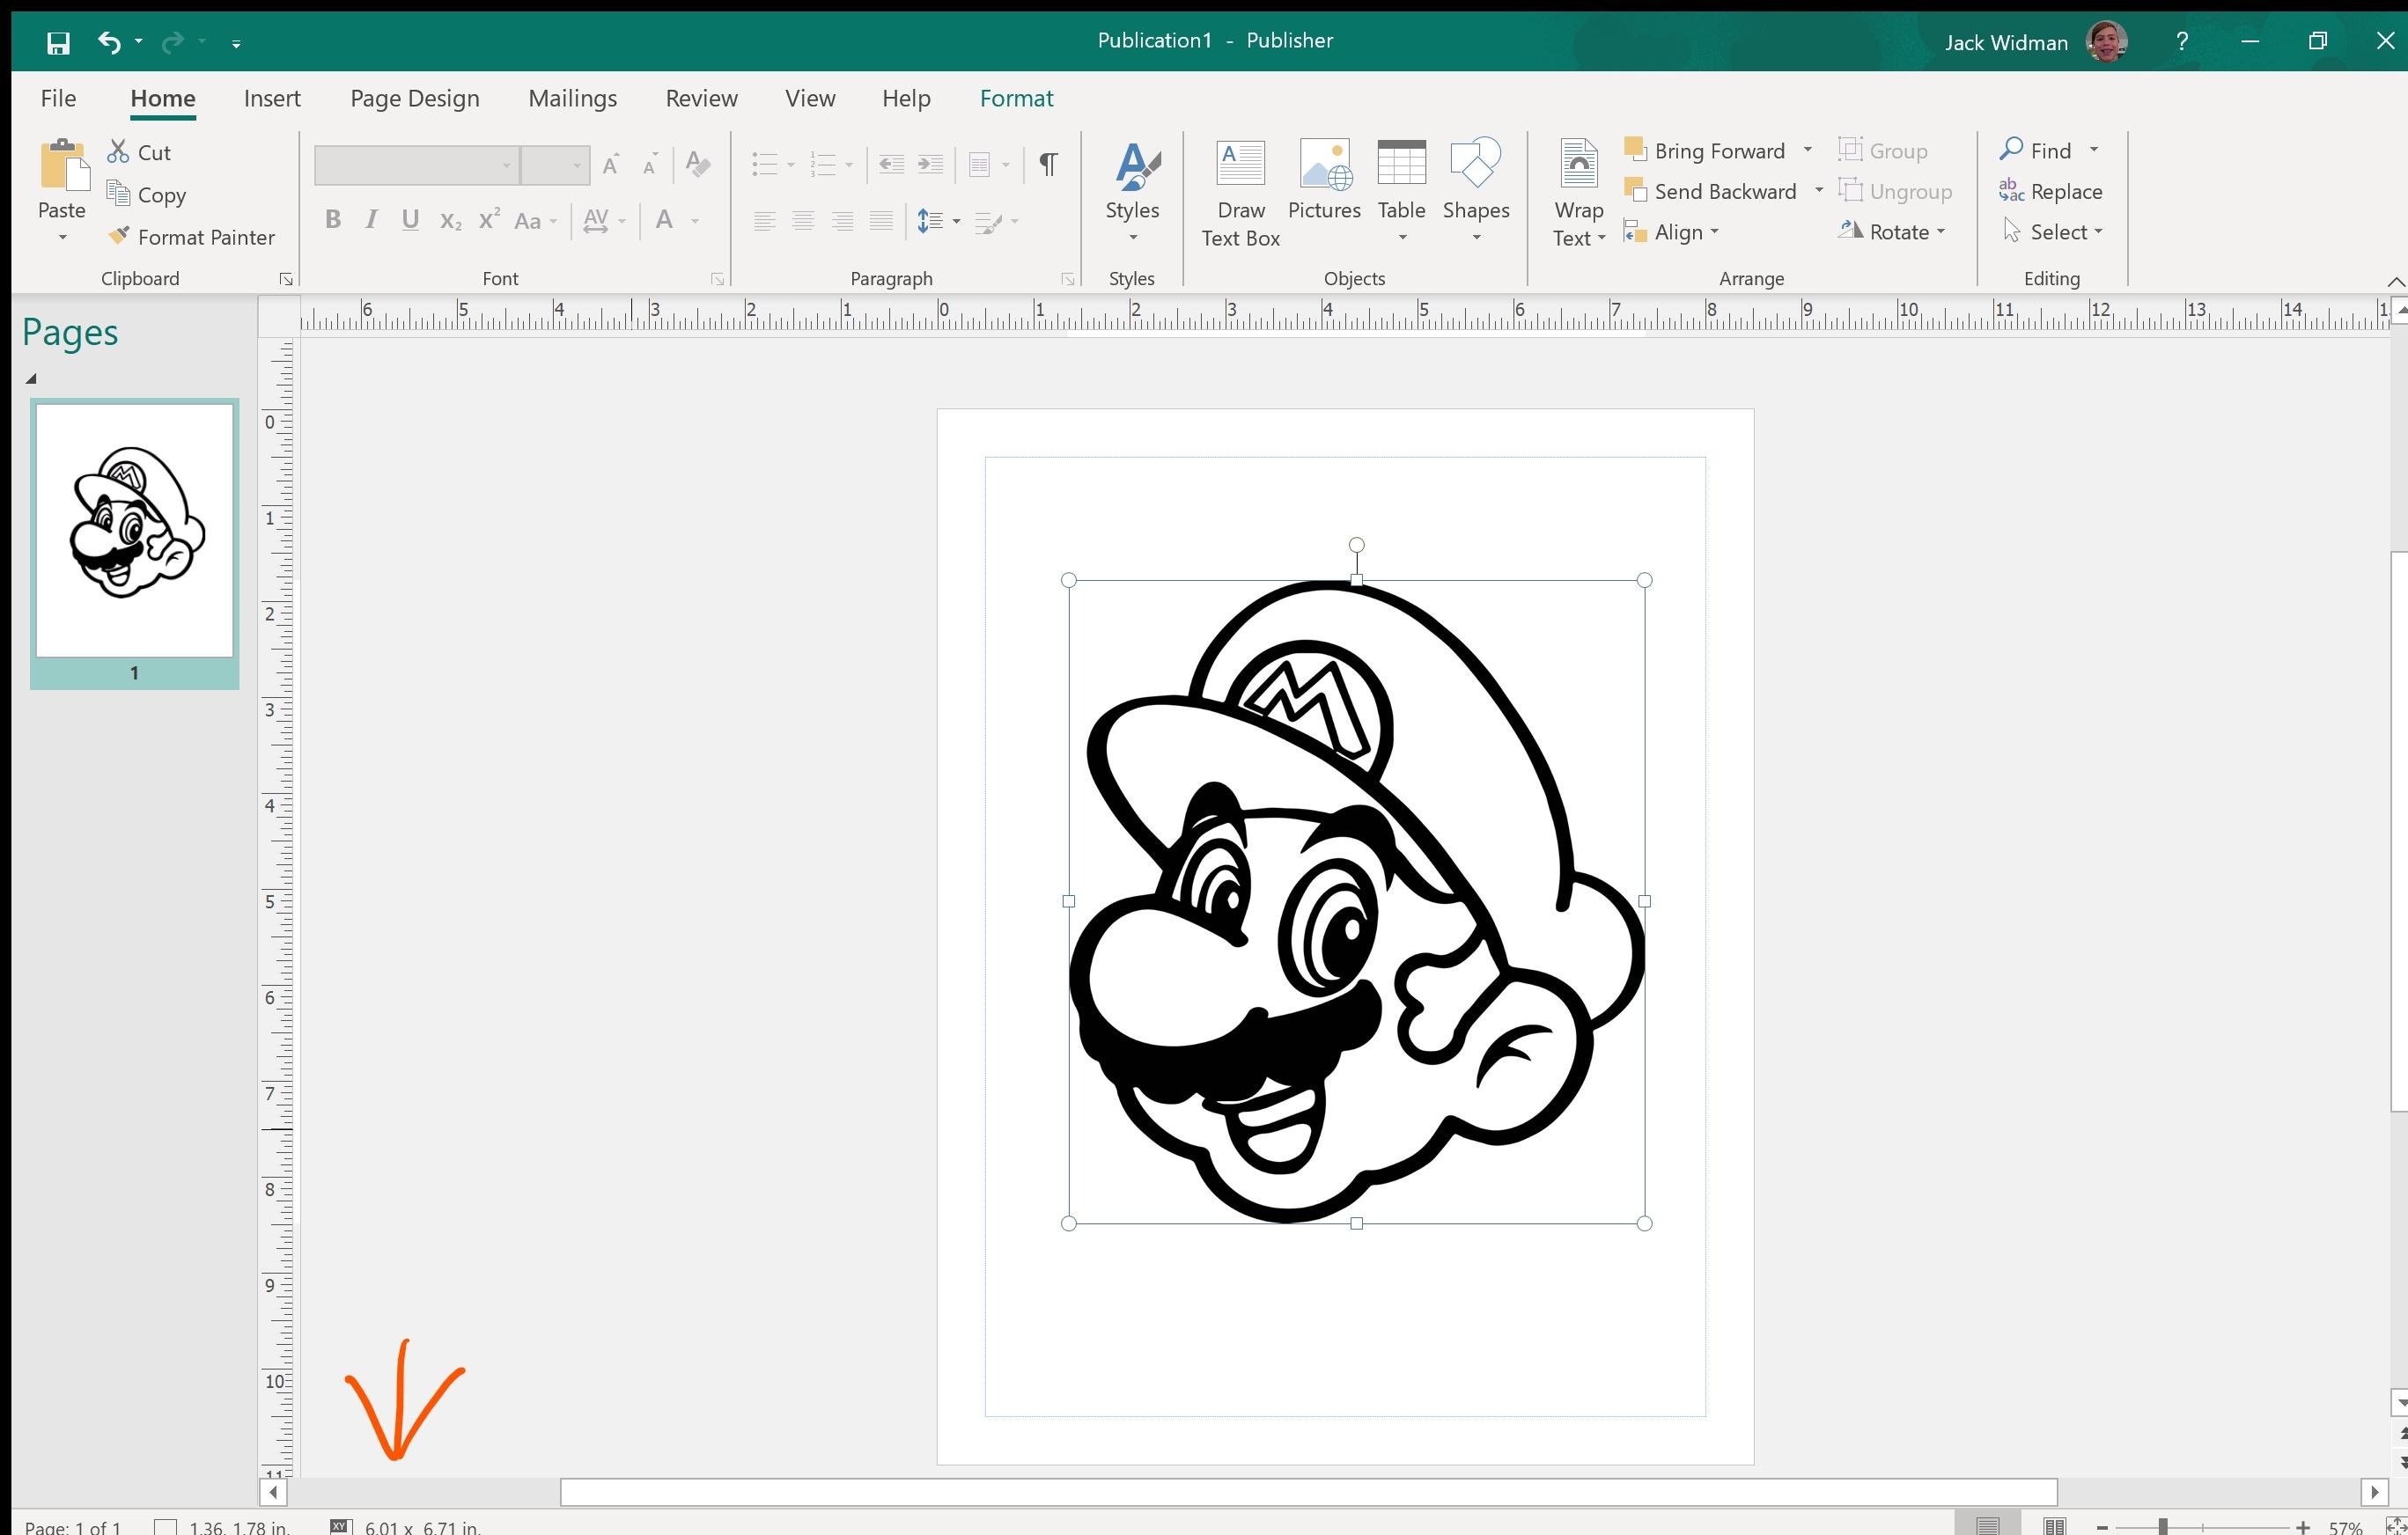Click the Group button
The image size is (2408, 1535).
point(1883,150)
